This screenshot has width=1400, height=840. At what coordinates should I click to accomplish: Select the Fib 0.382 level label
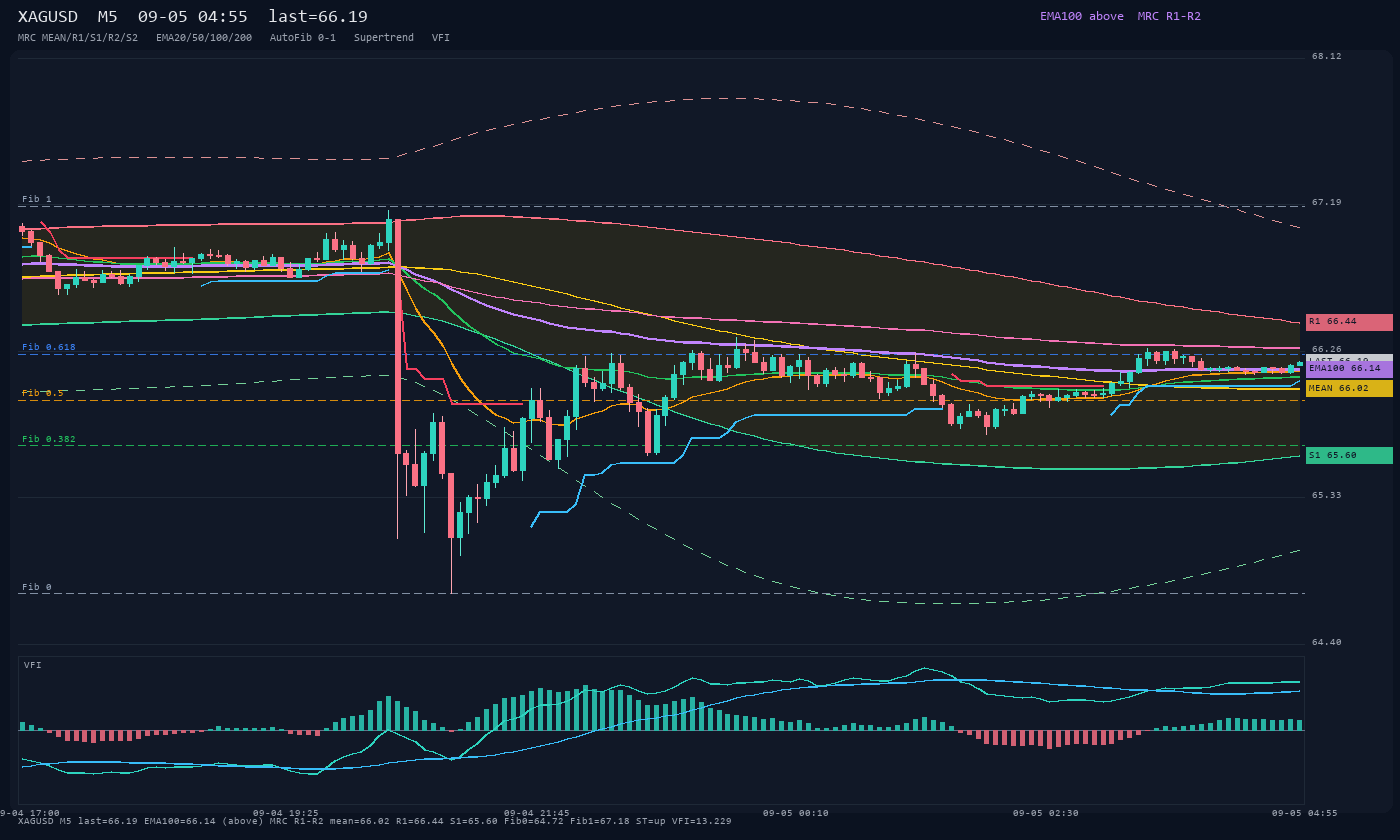click(x=49, y=439)
